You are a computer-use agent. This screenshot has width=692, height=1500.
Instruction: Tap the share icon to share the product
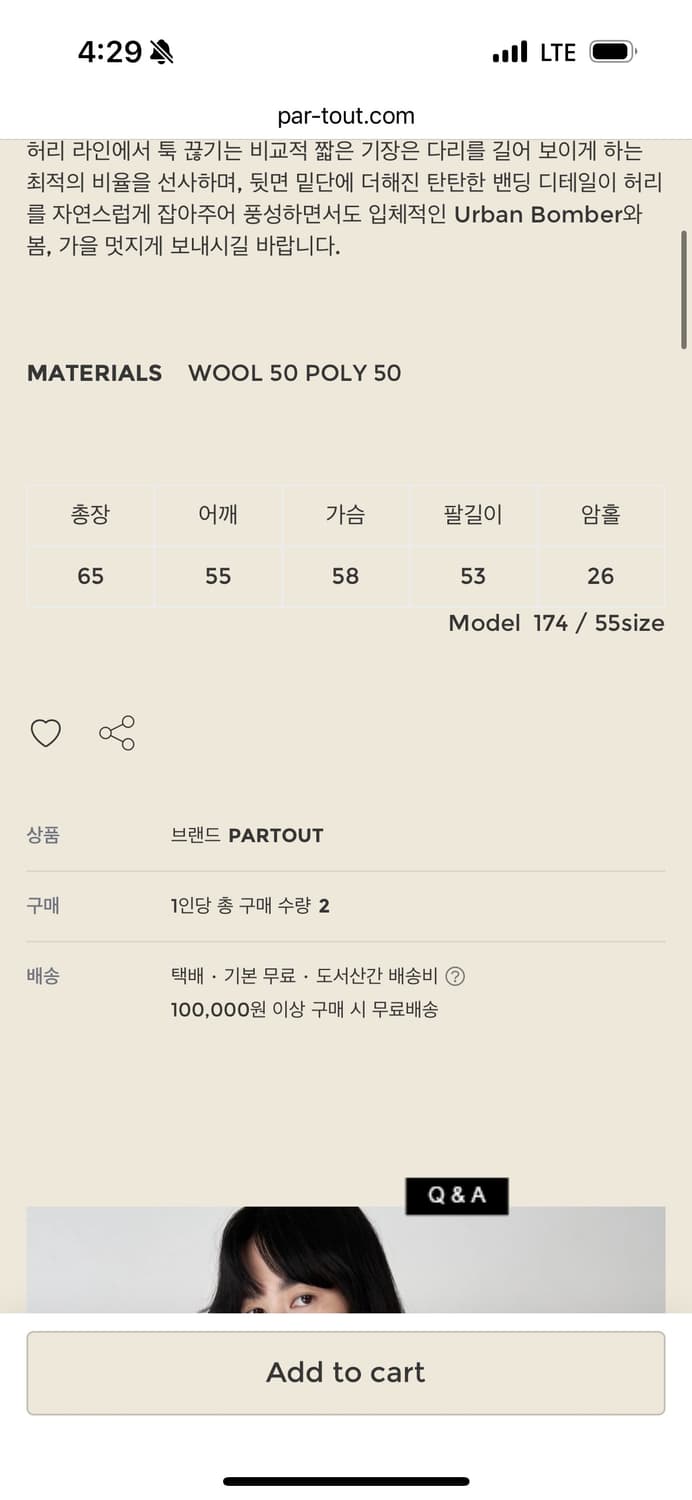click(x=117, y=733)
